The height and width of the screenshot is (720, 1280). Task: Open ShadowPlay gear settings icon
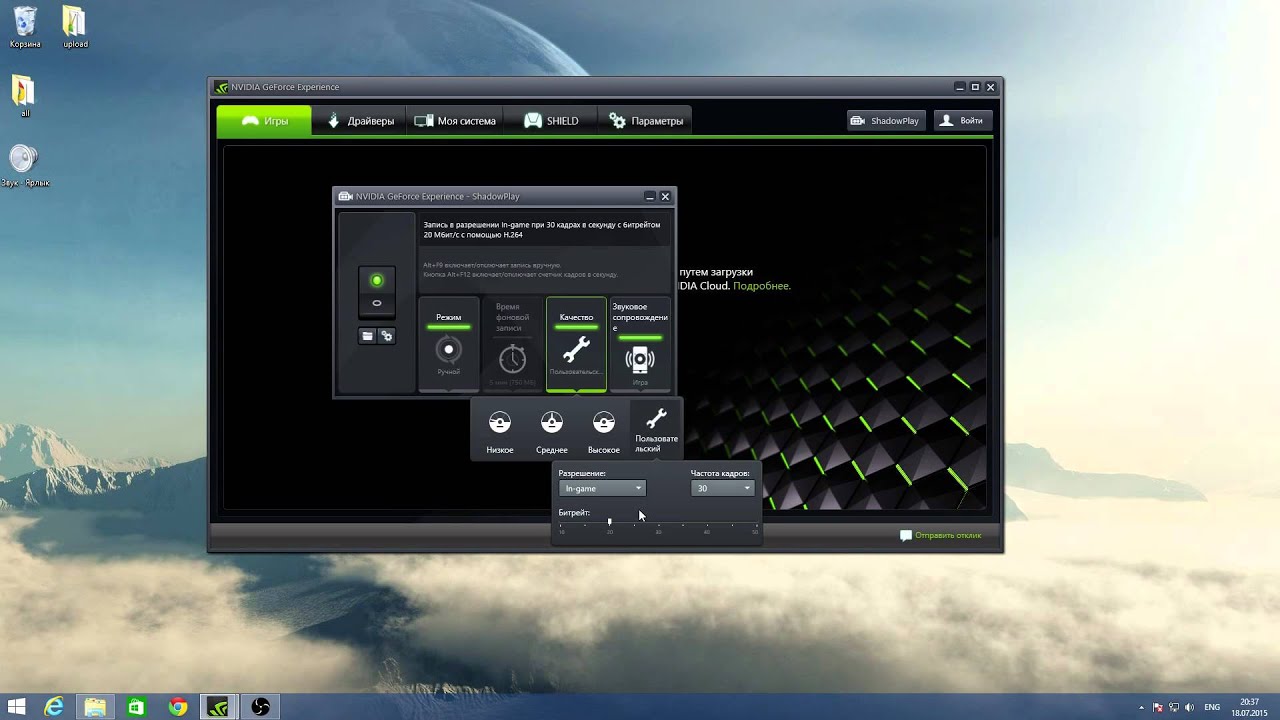click(x=386, y=336)
